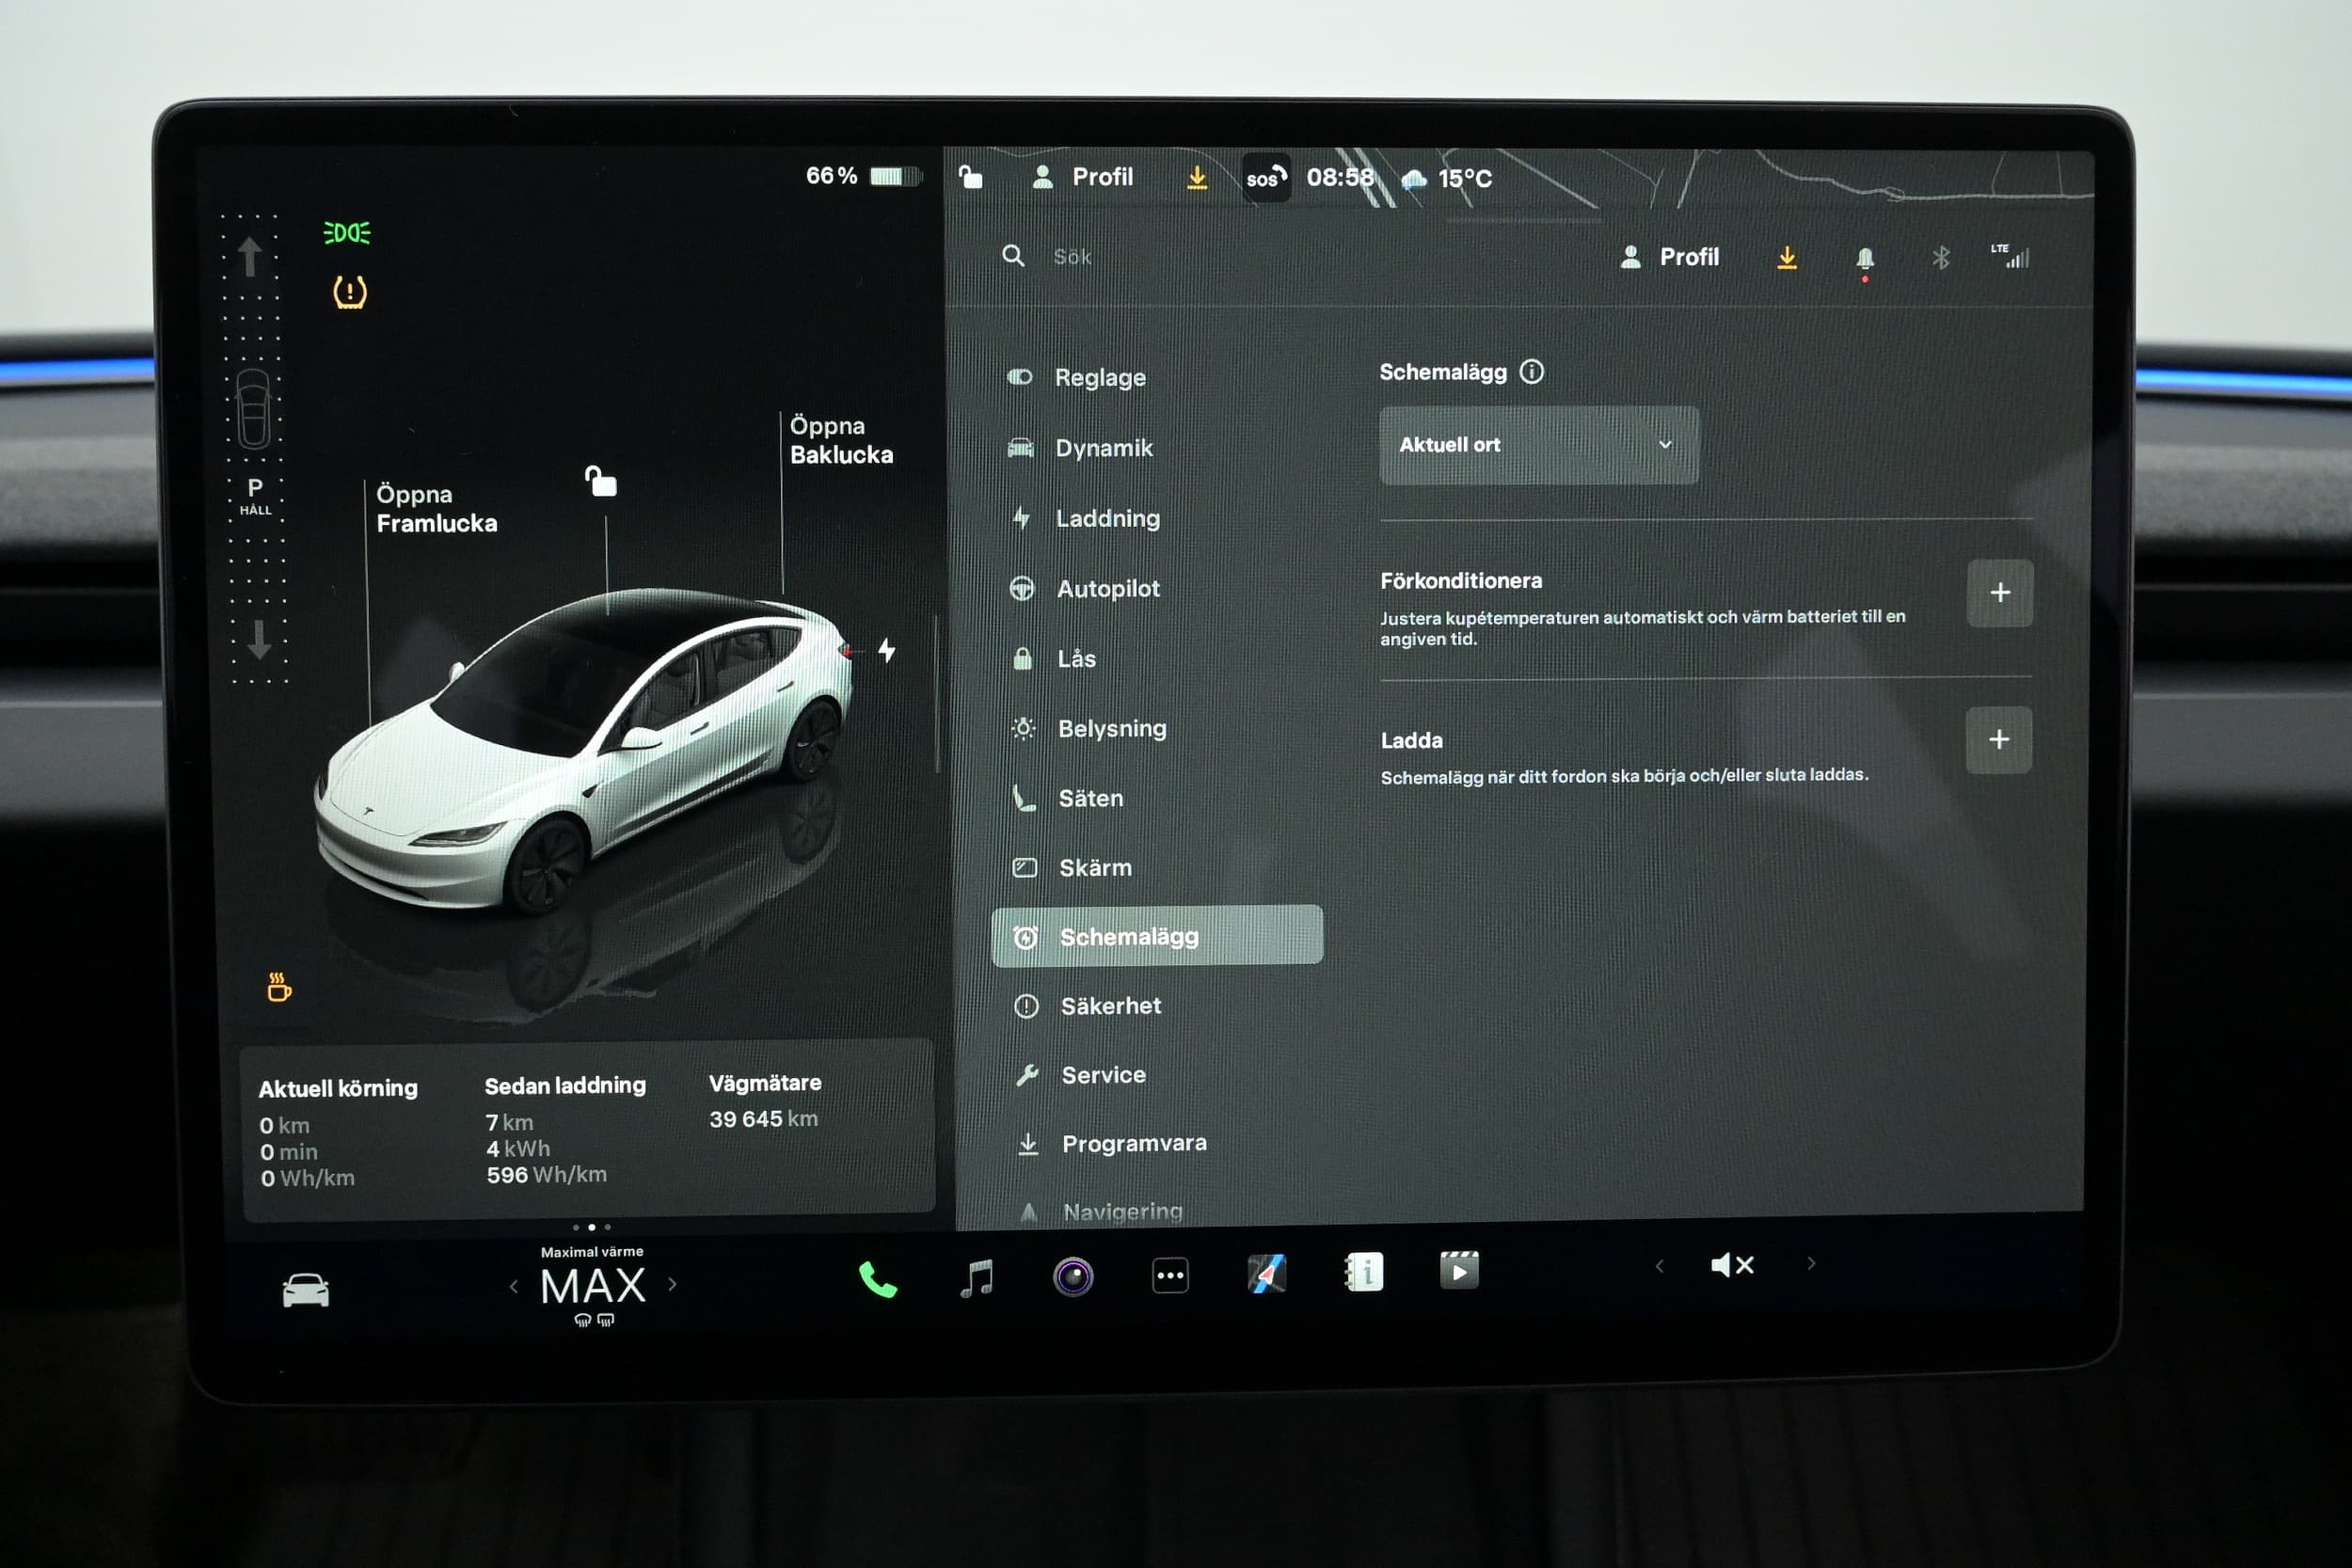Click Bluetooth icon in settings header
Viewport: 2352px width, 1568px height.
click(1940, 258)
